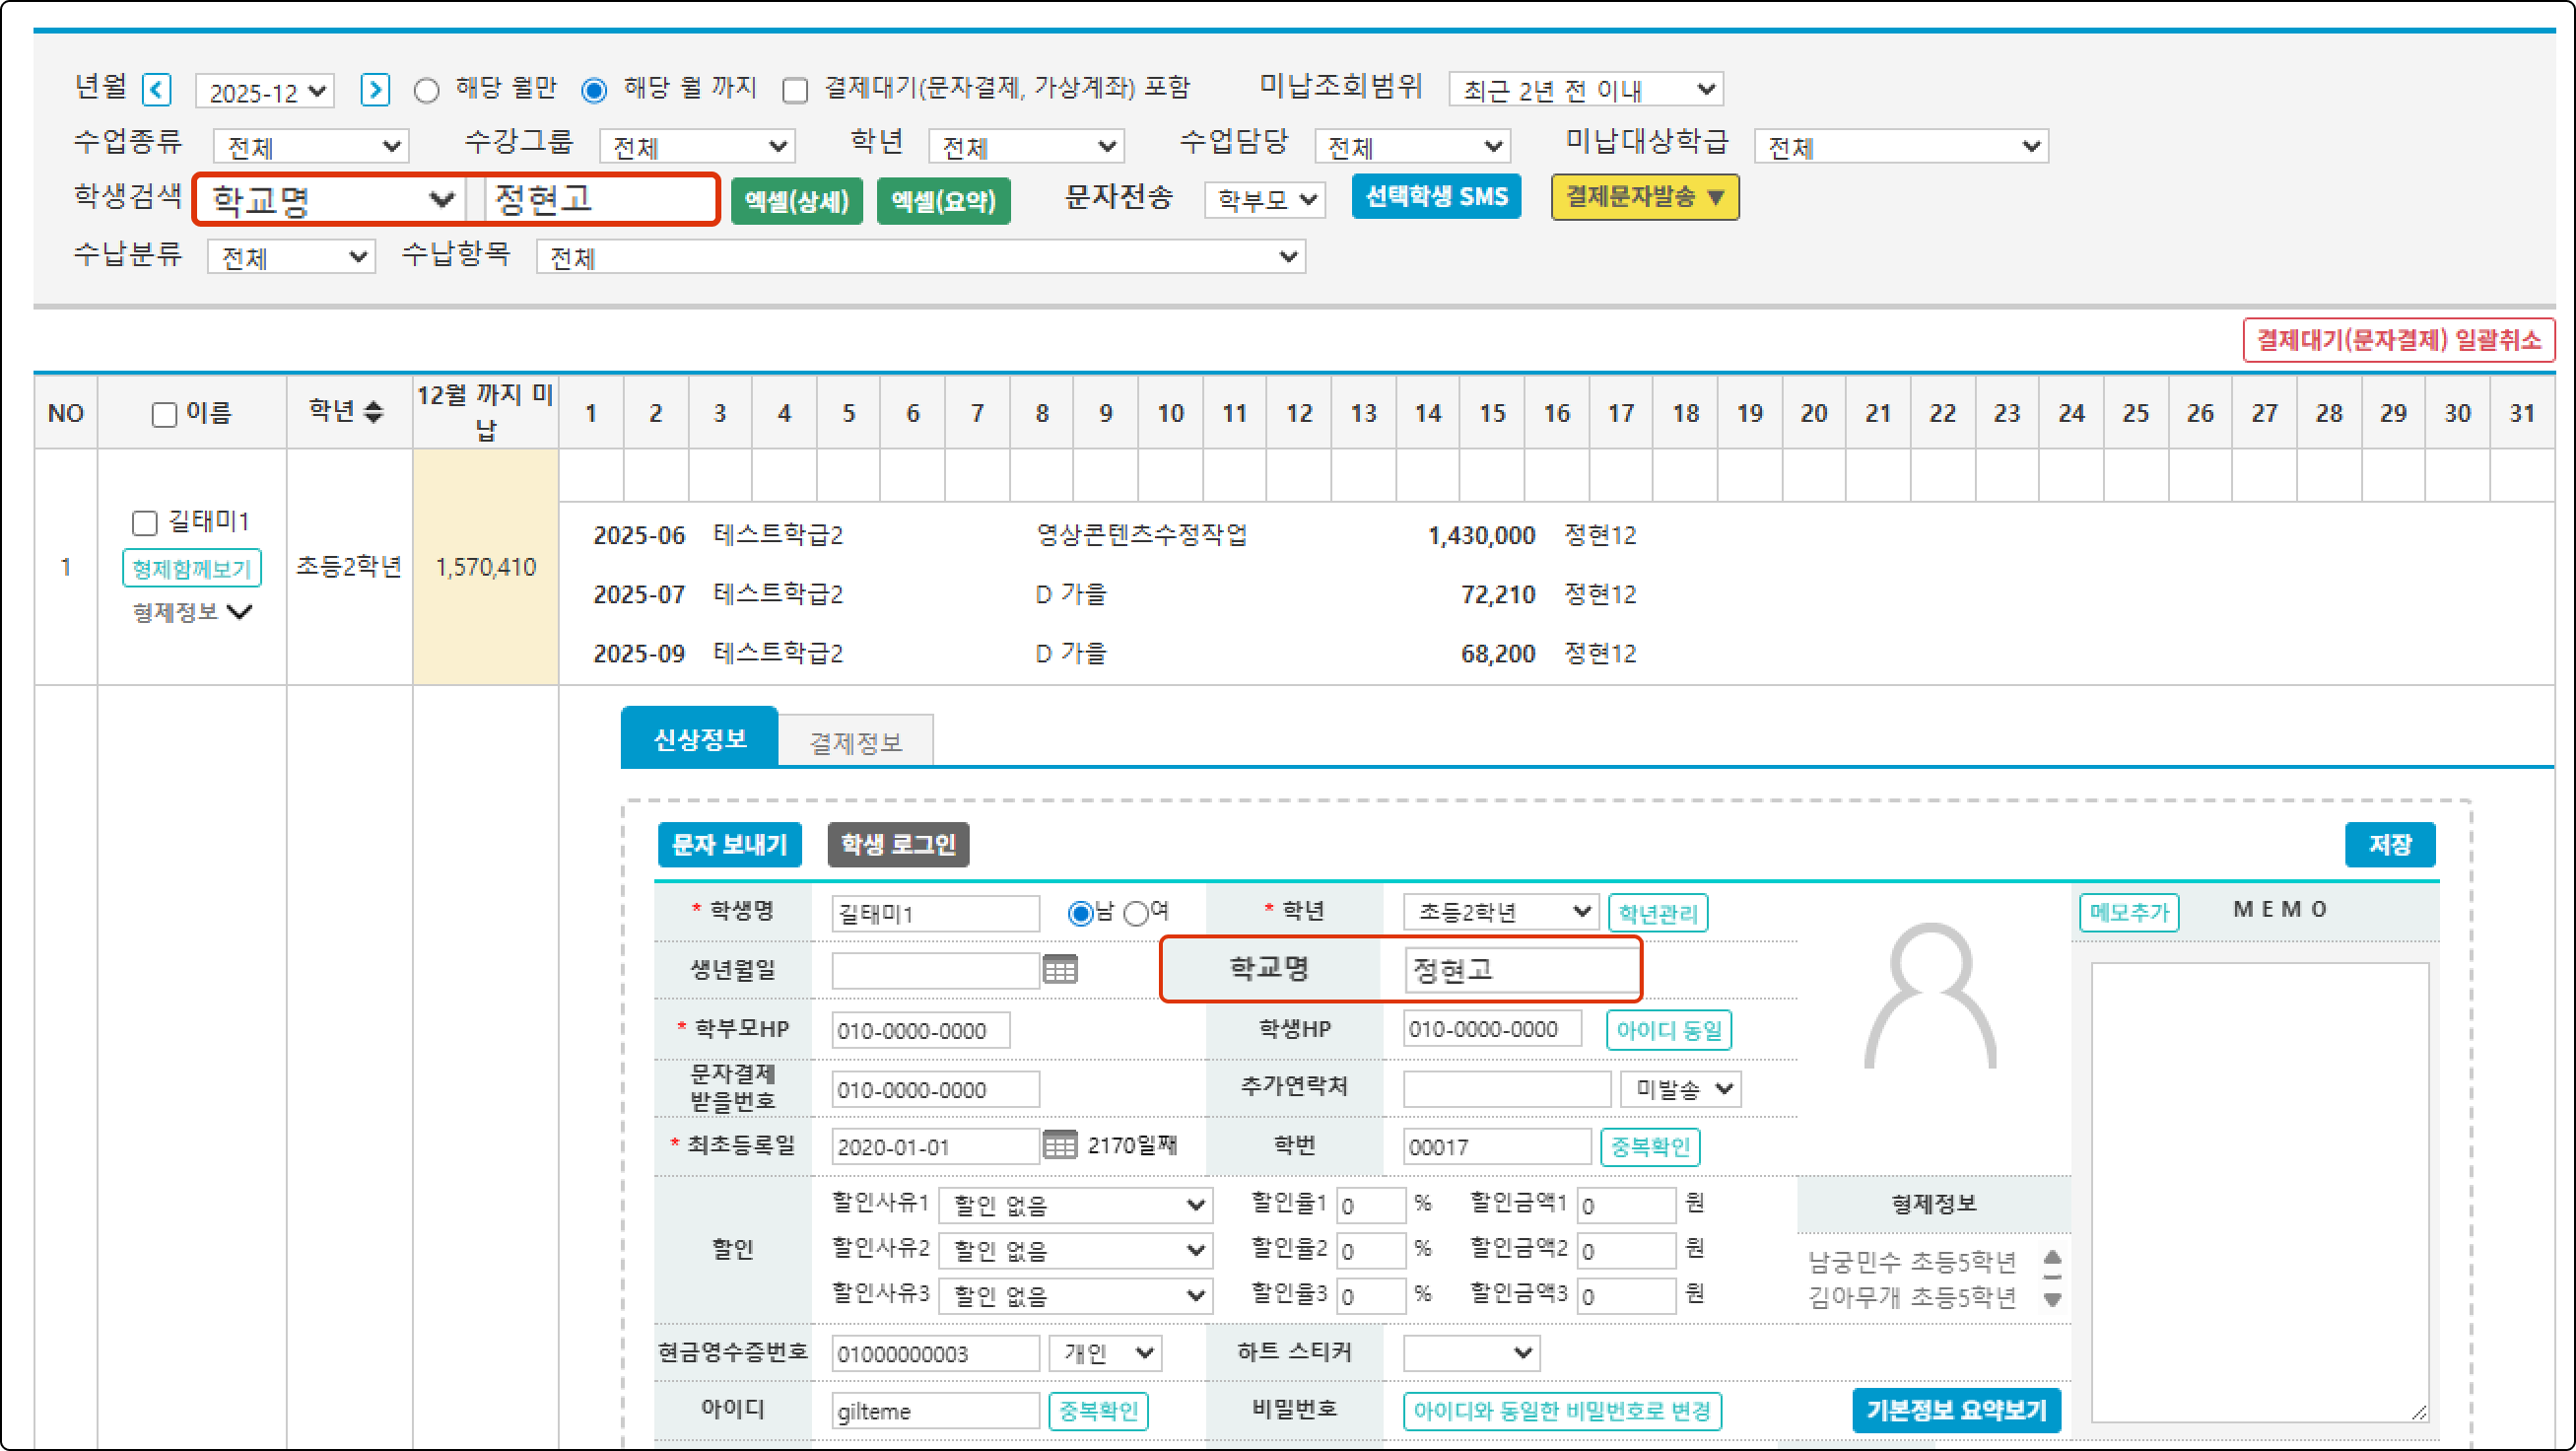The height and width of the screenshot is (1451, 2576).
Task: Select the 해당 월만 radio button
Action: (x=427, y=91)
